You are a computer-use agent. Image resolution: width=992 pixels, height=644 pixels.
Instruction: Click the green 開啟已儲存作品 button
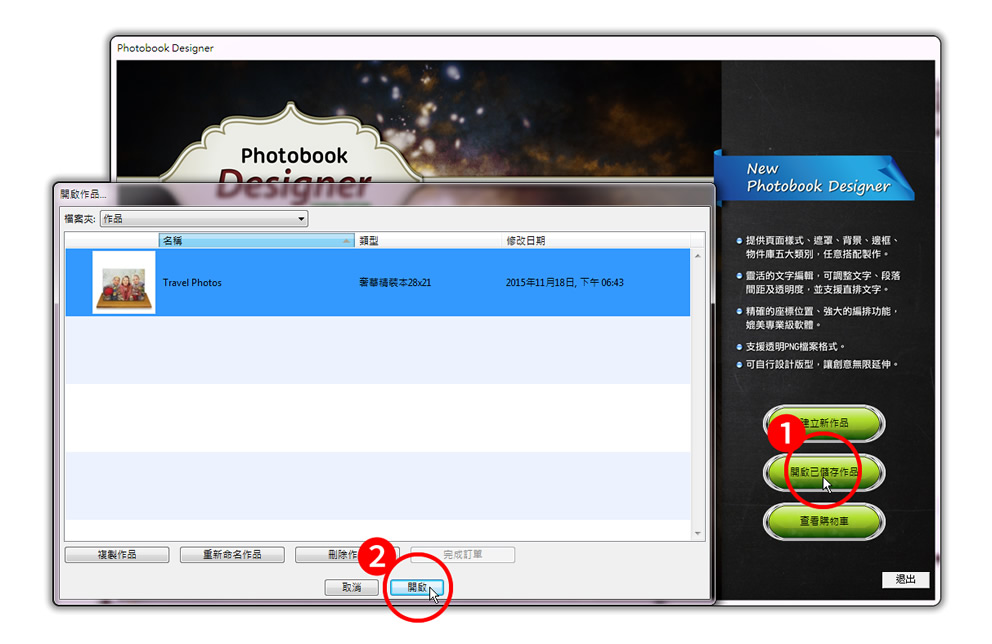(x=824, y=472)
